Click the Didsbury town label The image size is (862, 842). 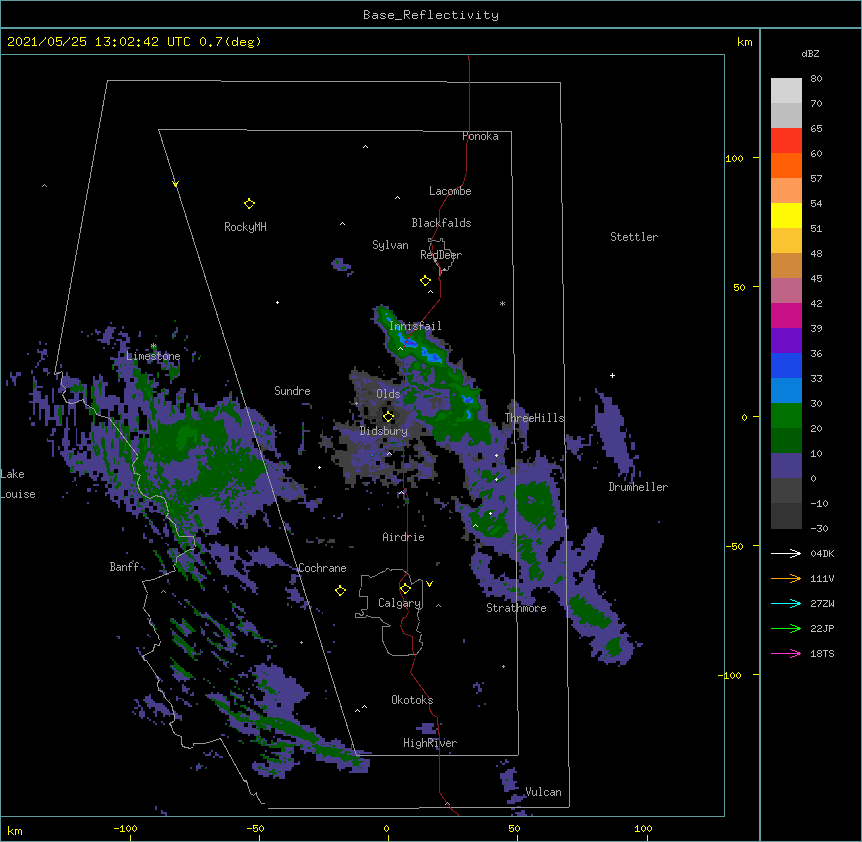point(384,431)
